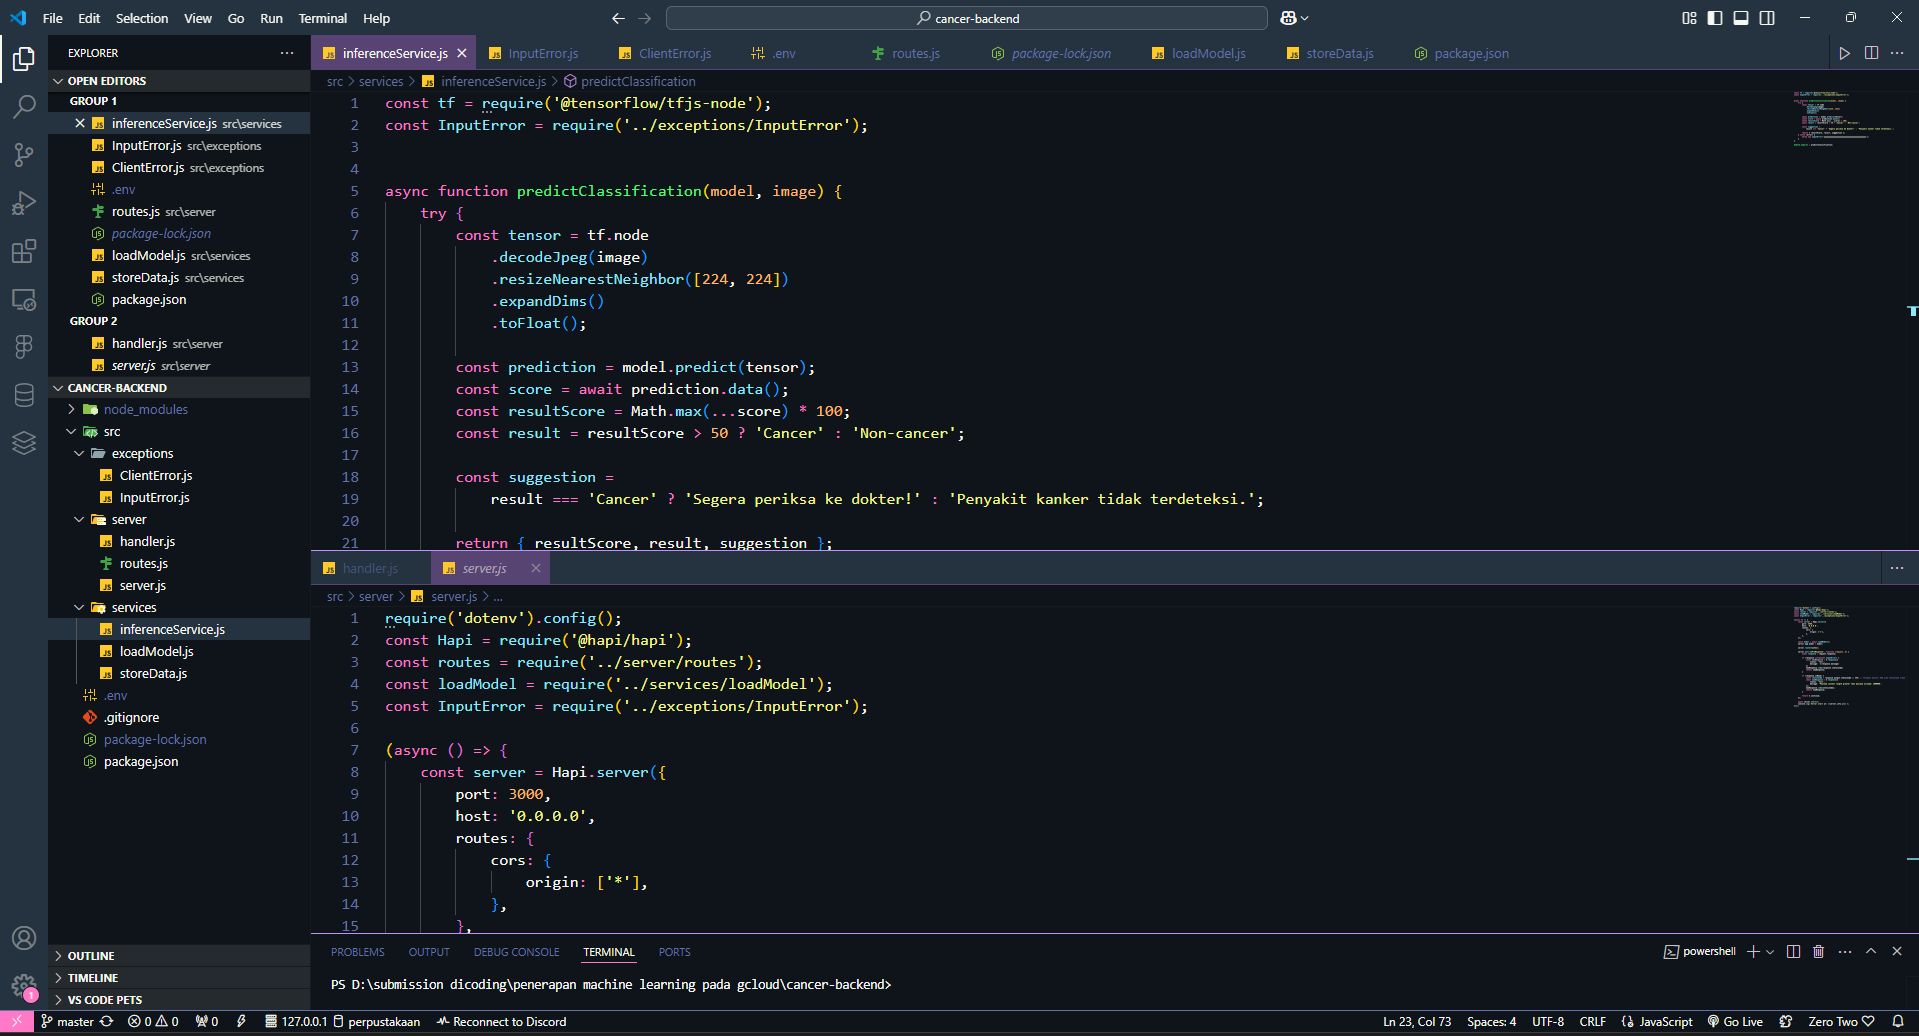Toggle Go Live server in status bar

coord(1735,1021)
